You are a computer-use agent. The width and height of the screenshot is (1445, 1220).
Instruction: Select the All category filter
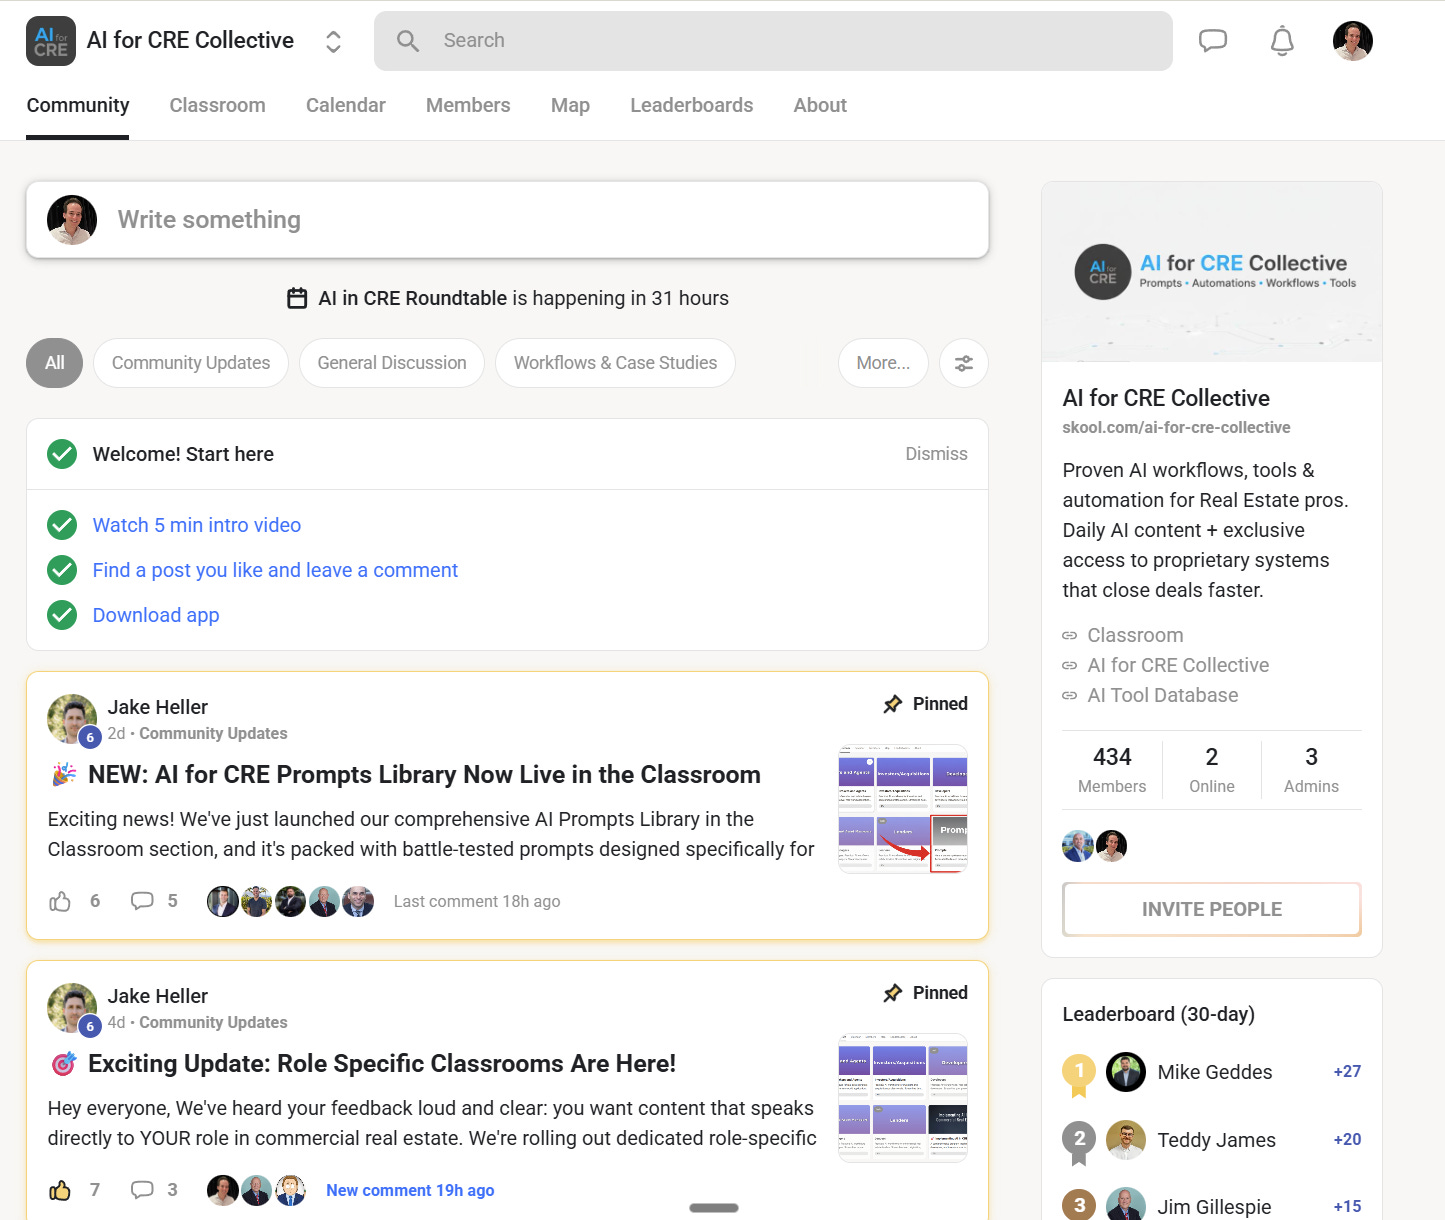pyautogui.click(x=55, y=363)
